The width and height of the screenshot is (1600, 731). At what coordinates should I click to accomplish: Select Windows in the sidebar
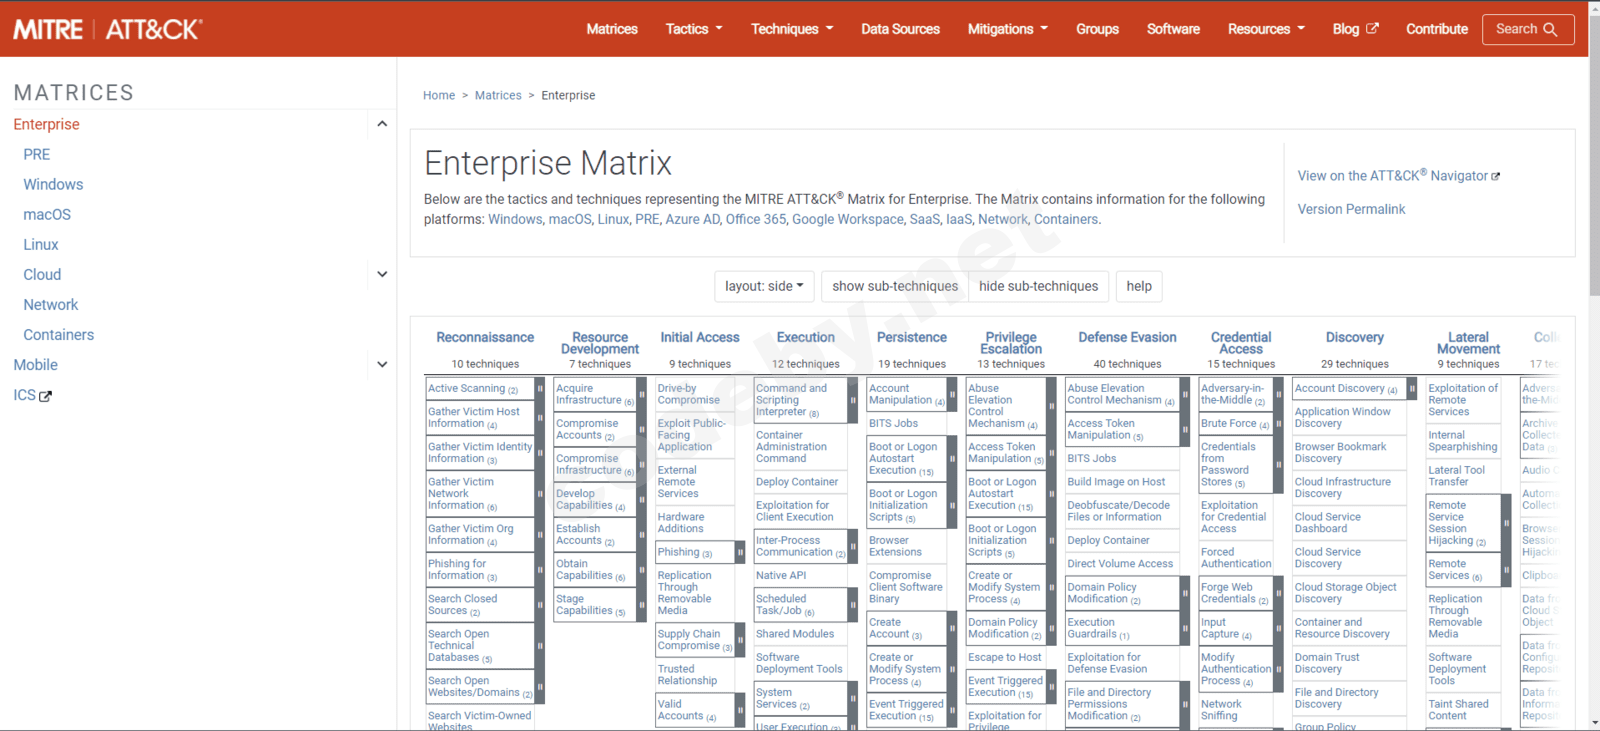click(53, 184)
